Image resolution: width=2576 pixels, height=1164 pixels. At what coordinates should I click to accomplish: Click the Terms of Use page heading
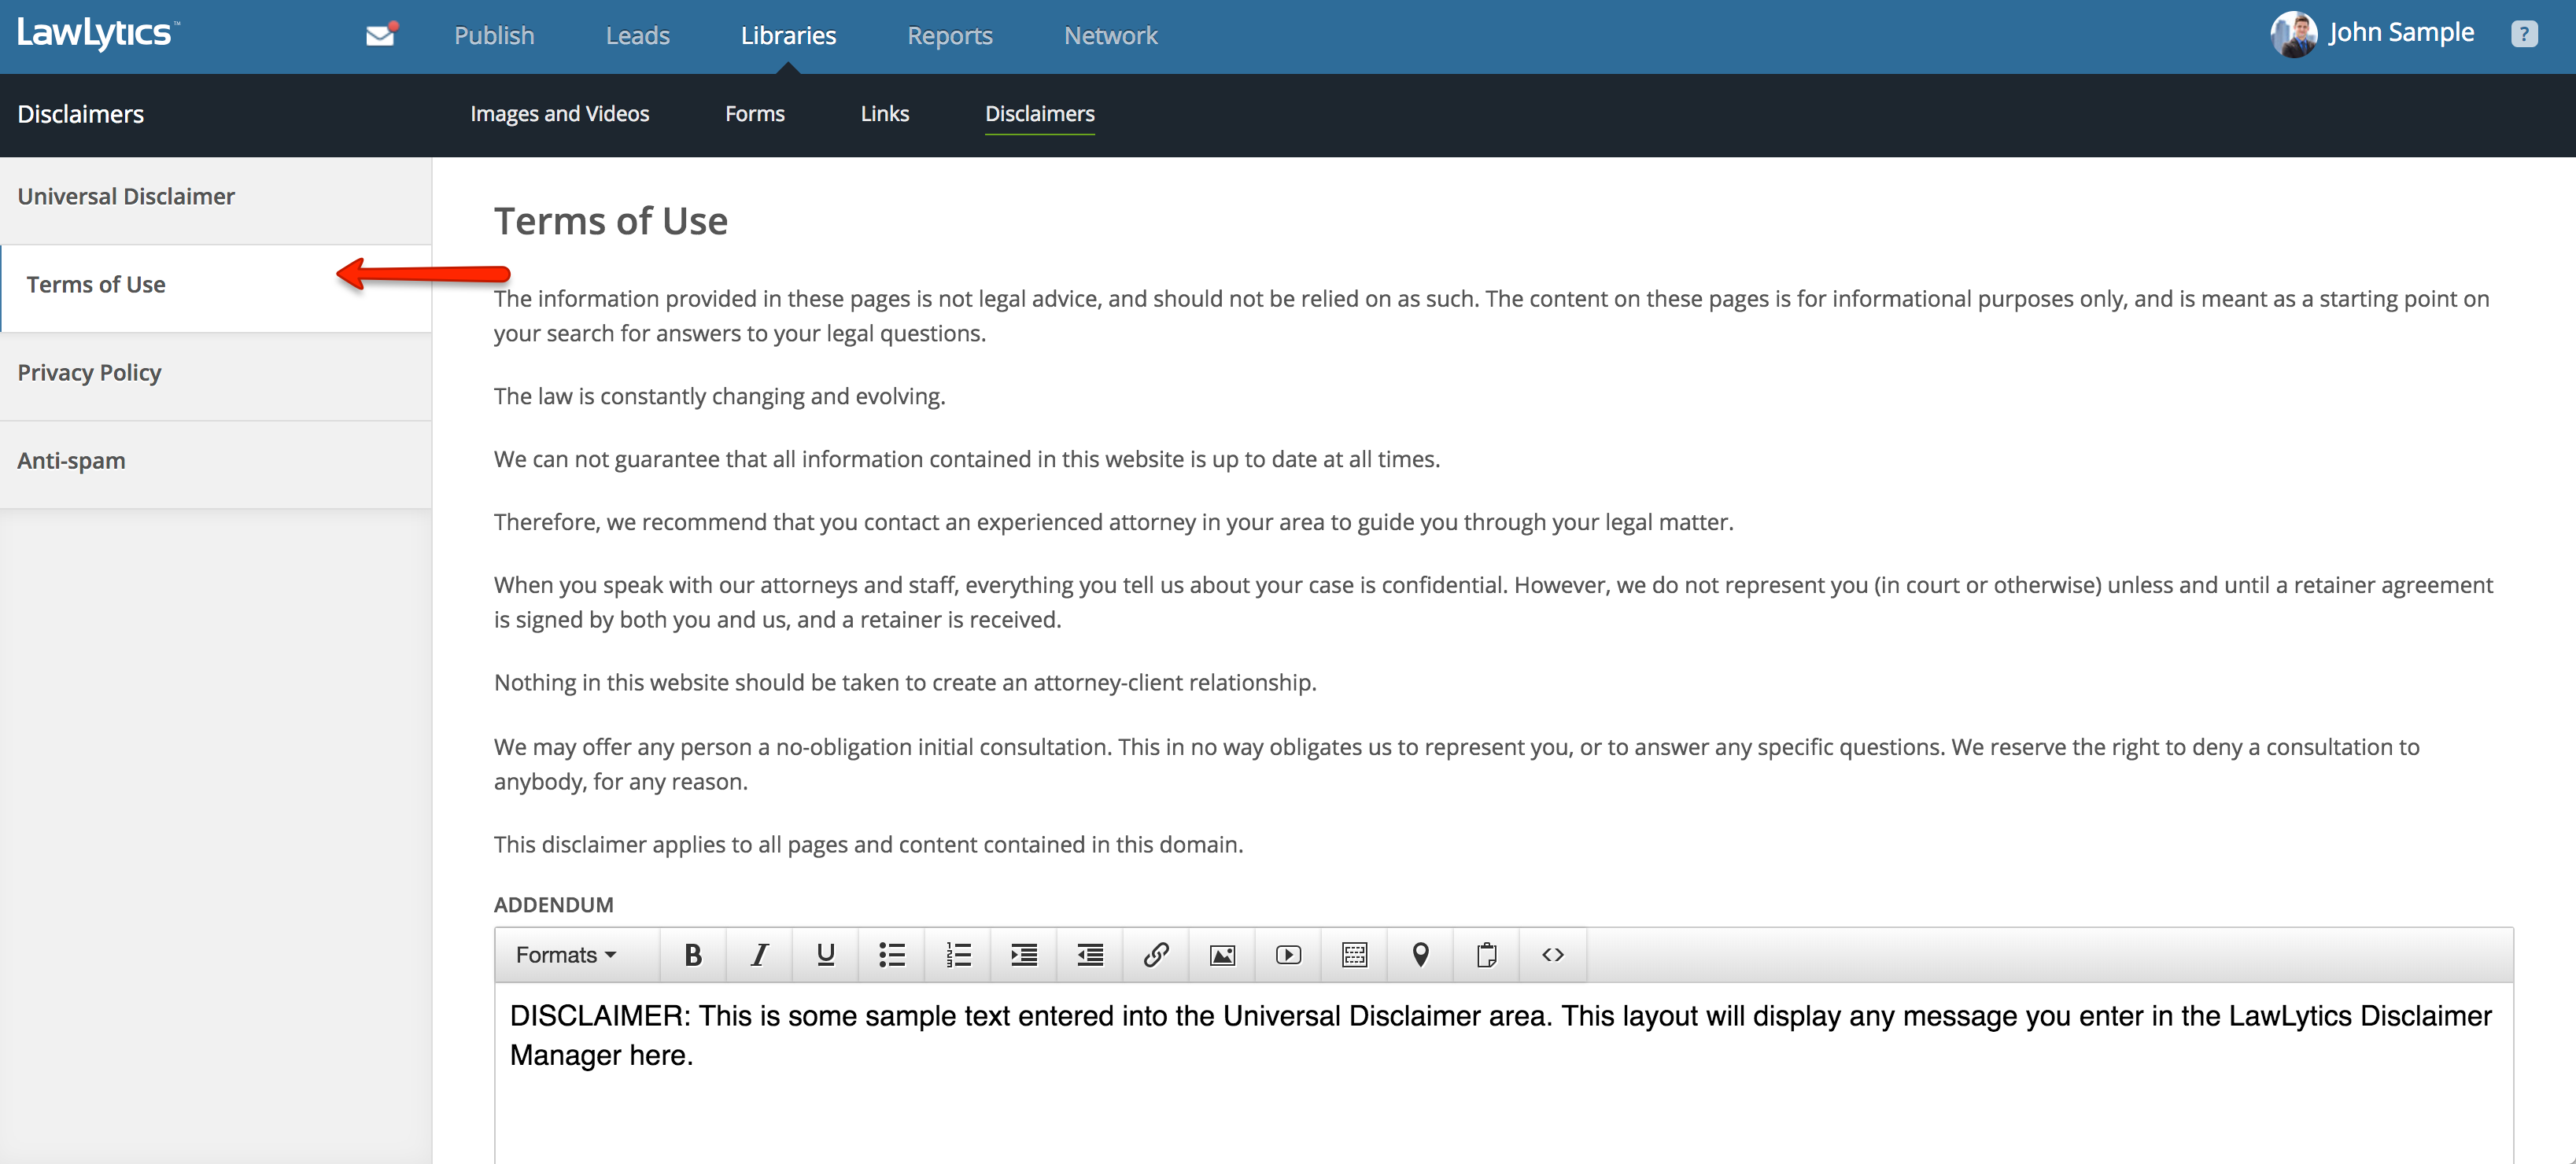pos(610,221)
